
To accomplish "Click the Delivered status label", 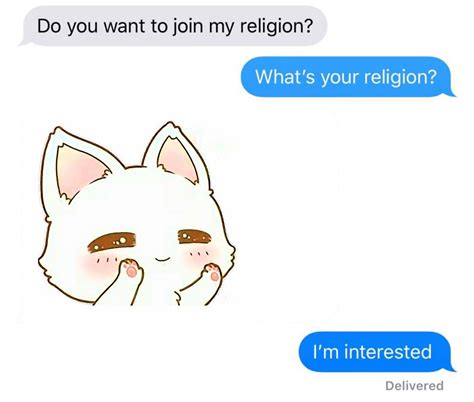I will (x=414, y=386).
